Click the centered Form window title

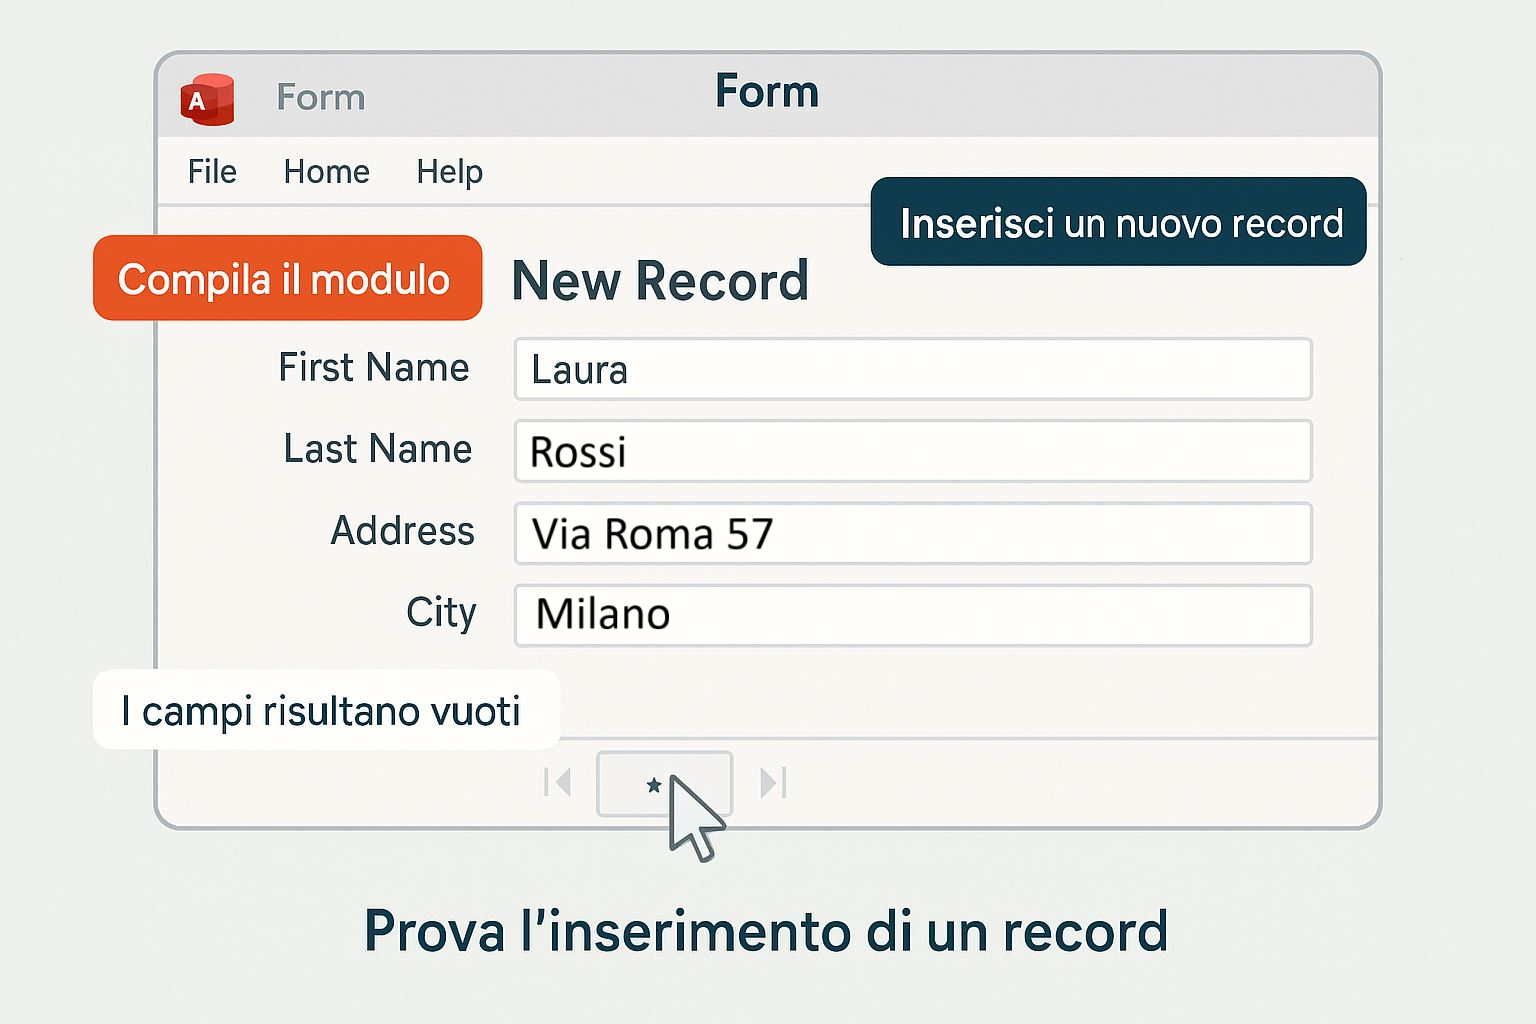point(767,92)
